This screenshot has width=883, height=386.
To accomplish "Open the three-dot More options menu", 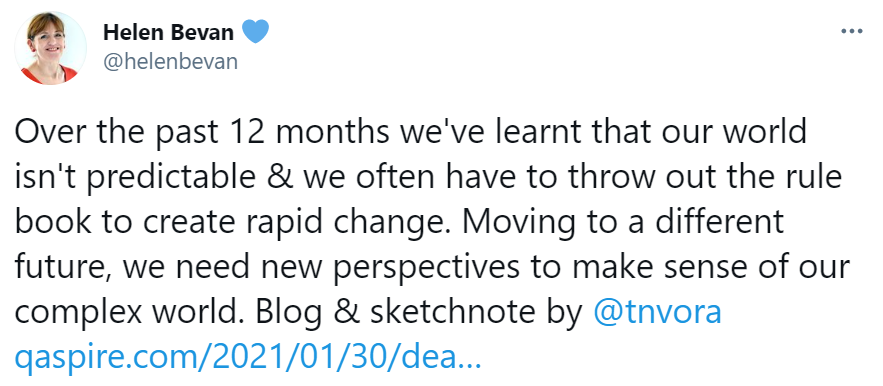I will point(851,32).
